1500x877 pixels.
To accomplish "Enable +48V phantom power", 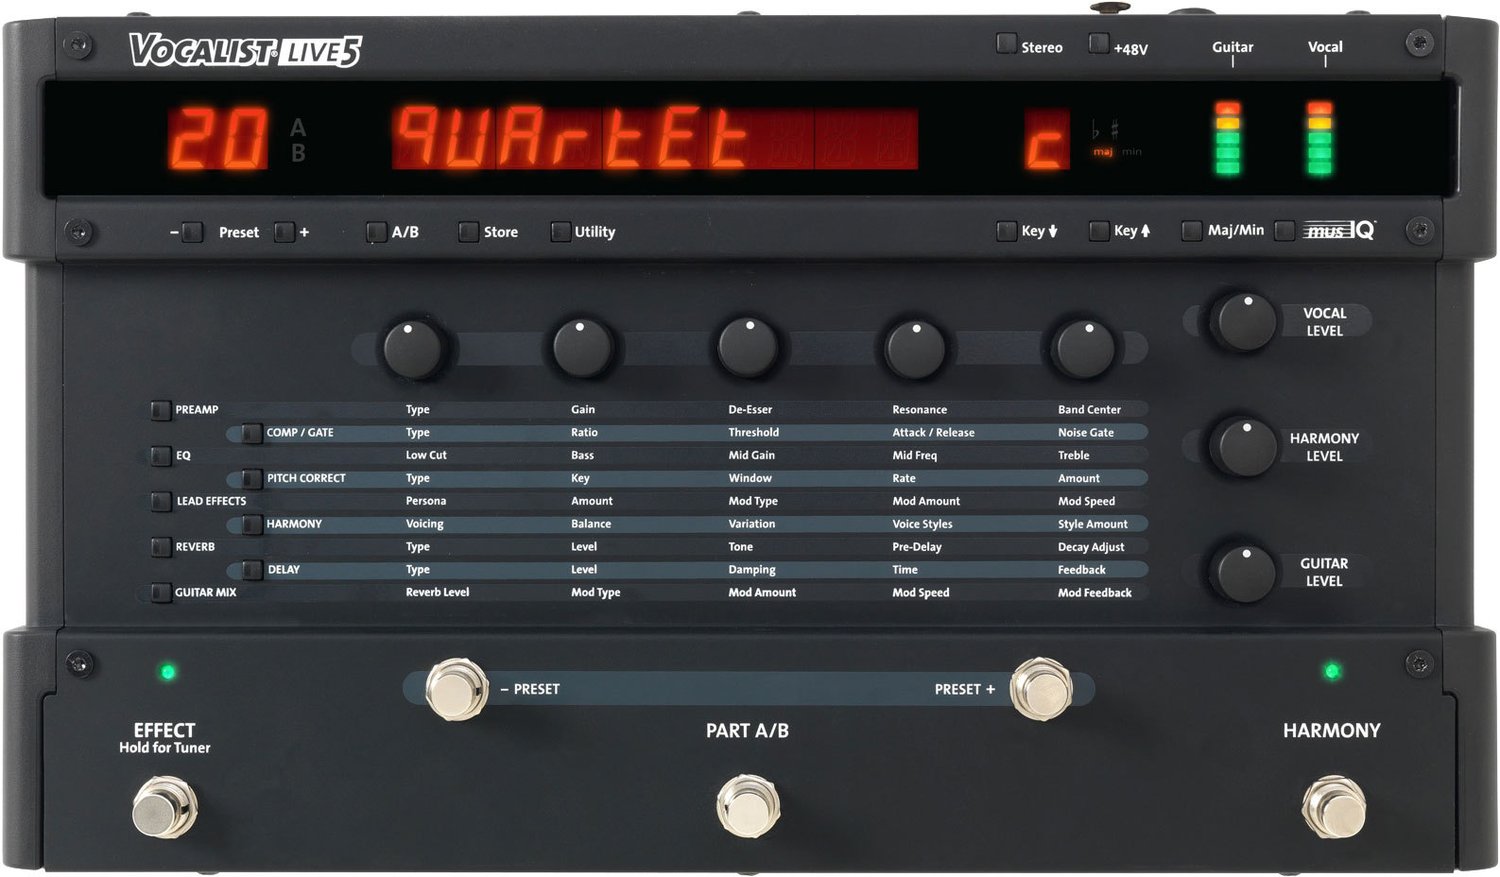I will click(1099, 45).
